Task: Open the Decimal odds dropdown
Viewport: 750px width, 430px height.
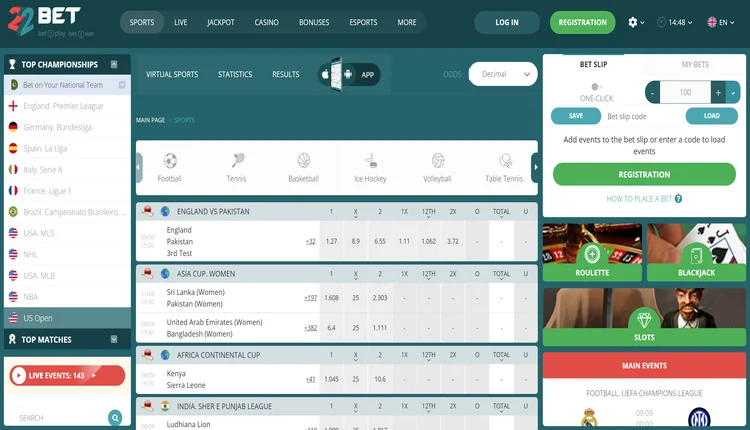Action: [x=503, y=74]
